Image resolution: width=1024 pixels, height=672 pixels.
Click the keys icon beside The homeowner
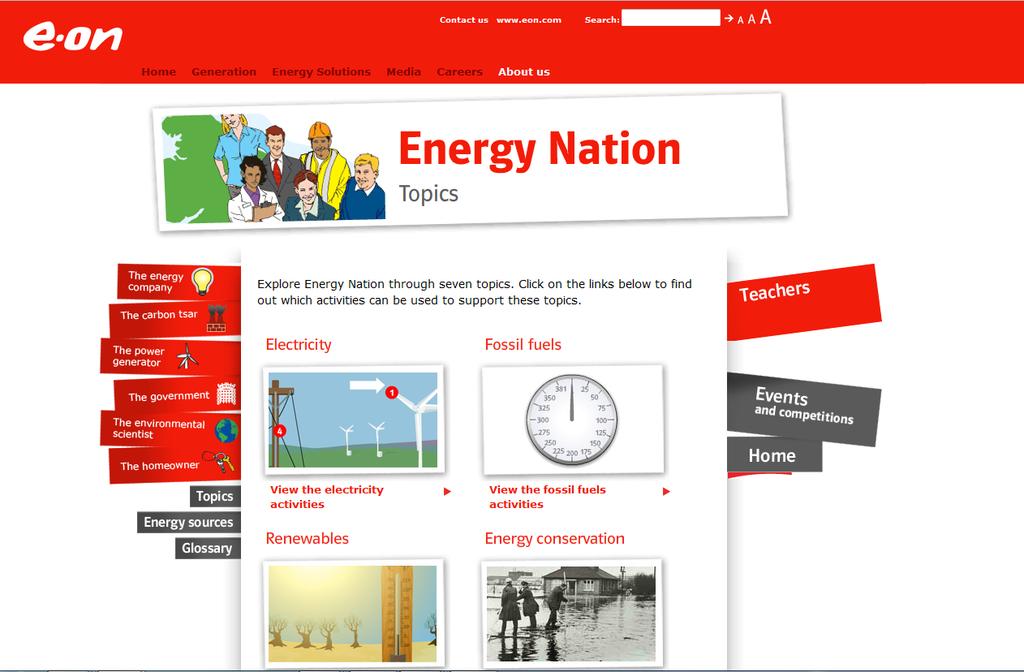click(x=218, y=460)
